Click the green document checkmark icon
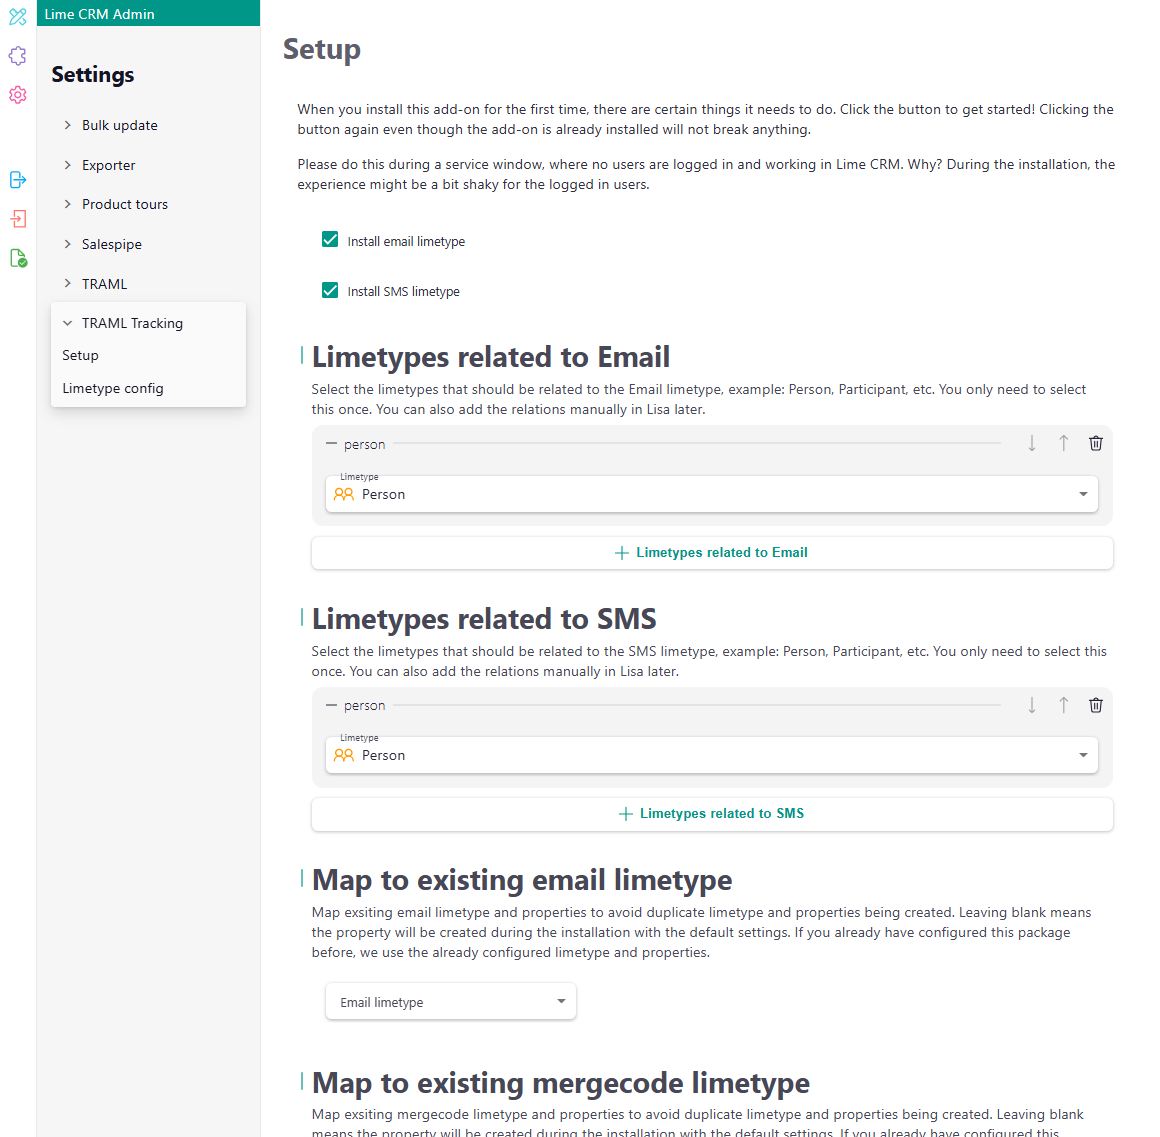The width and height of the screenshot is (1160, 1137). pyautogui.click(x=18, y=258)
